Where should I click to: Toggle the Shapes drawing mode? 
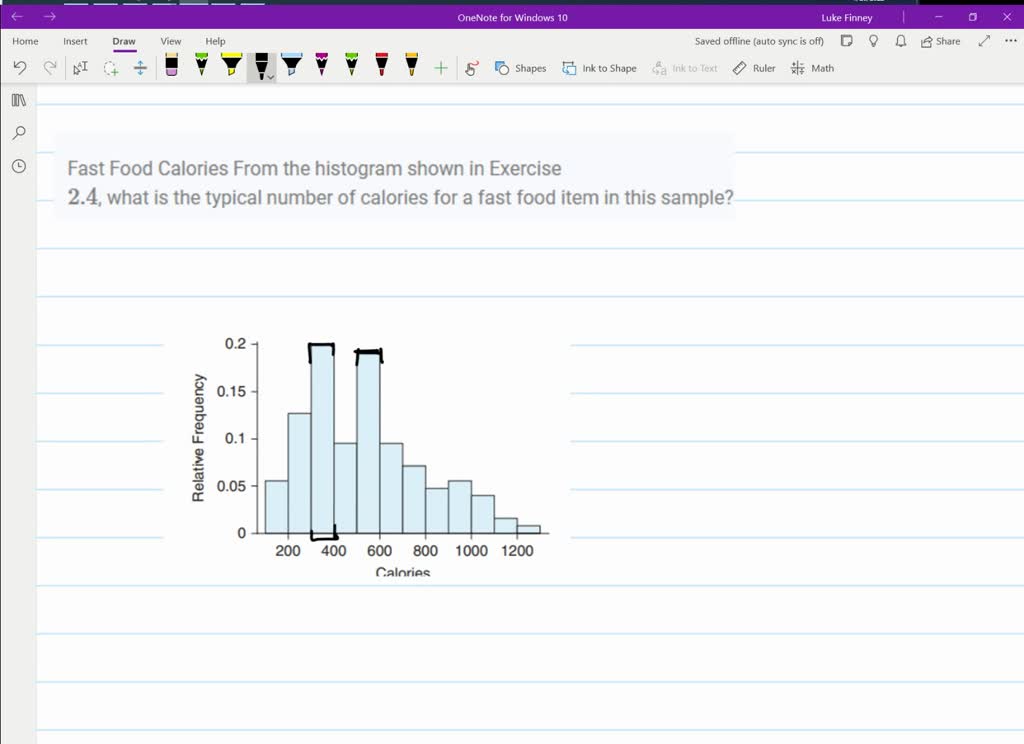pos(521,68)
